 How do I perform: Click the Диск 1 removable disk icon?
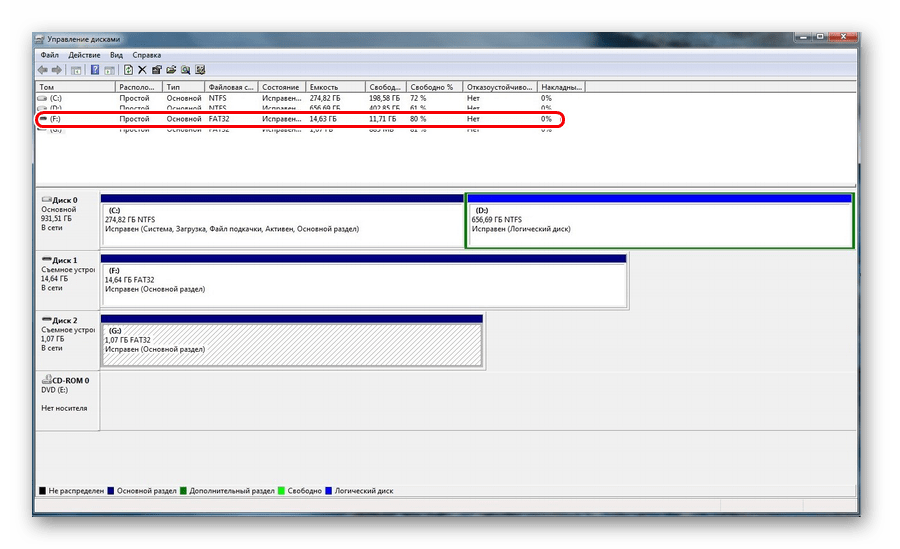(46, 260)
